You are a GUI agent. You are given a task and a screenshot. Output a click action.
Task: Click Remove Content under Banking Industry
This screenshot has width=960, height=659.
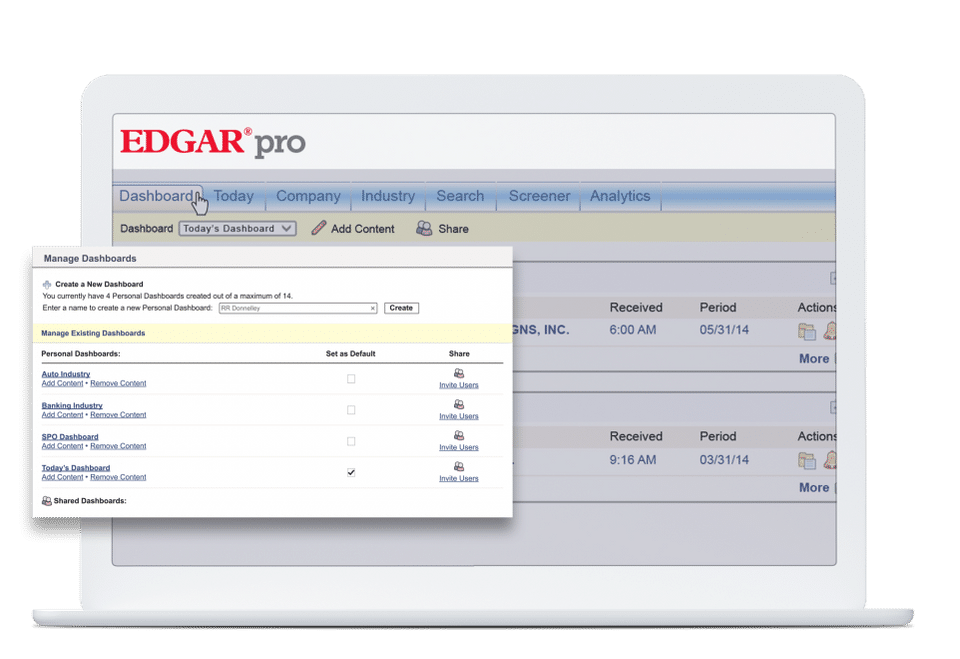click(118, 415)
